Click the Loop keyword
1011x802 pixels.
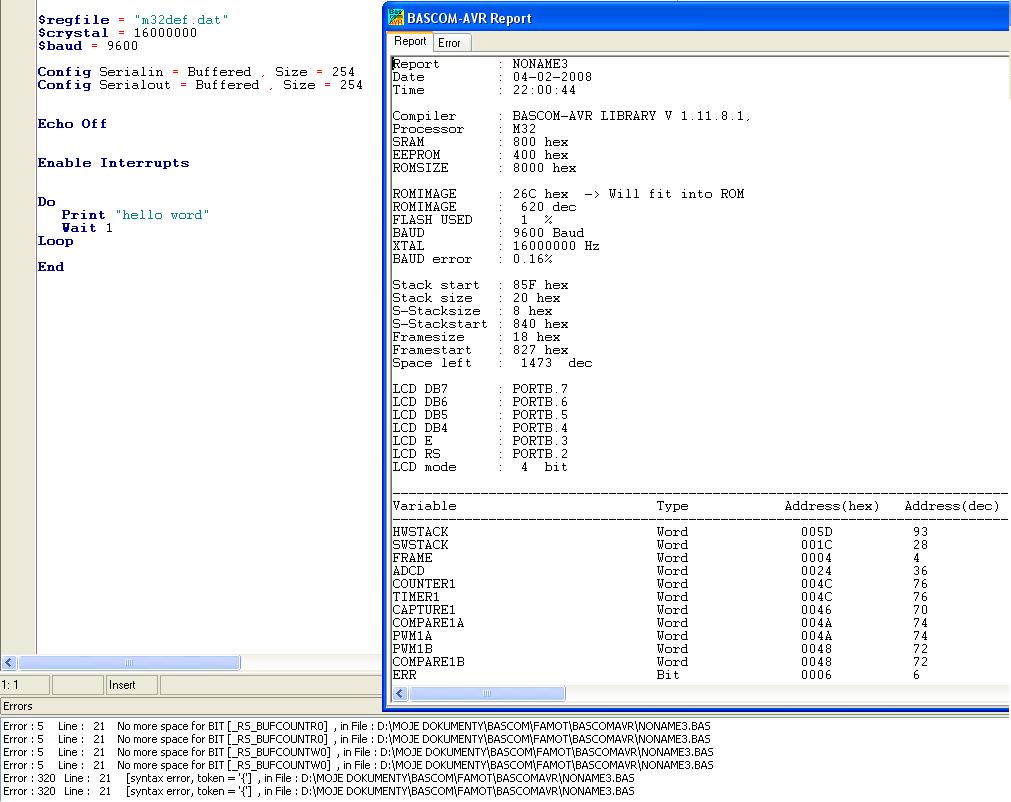pos(55,240)
